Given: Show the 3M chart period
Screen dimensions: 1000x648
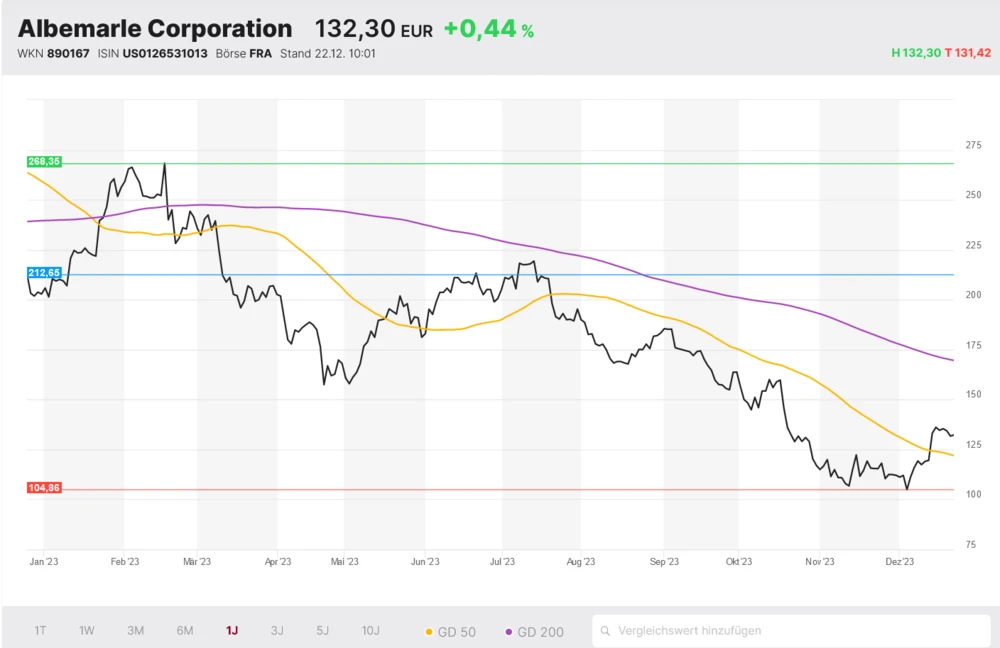Looking at the screenshot, I should coord(136,630).
